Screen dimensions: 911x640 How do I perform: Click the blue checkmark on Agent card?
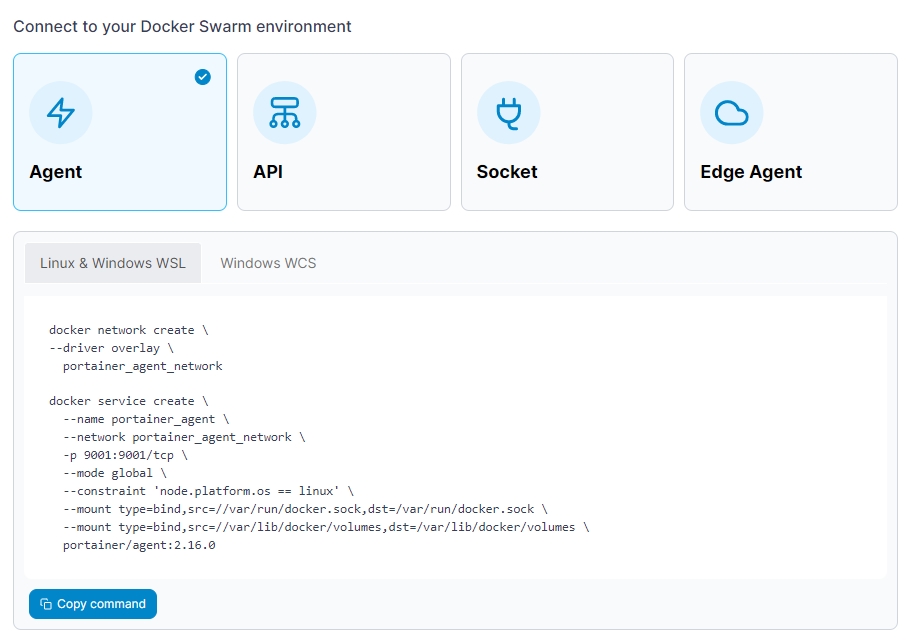pyautogui.click(x=203, y=77)
